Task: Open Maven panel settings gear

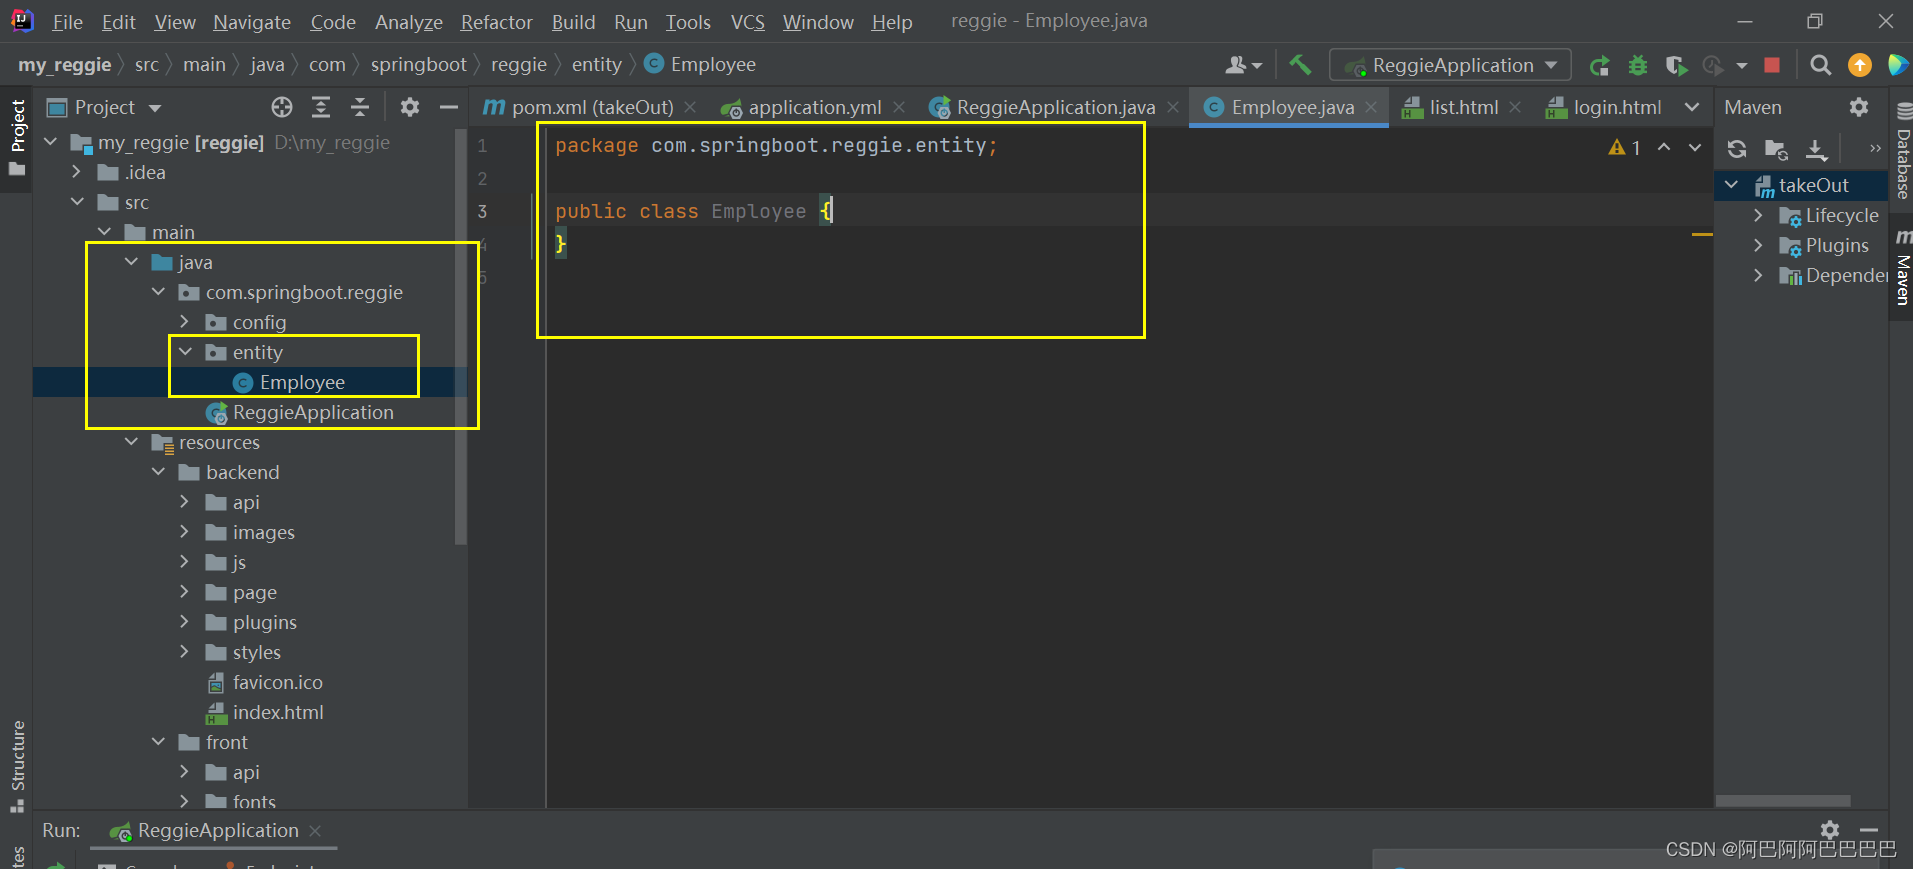Action: 1859,107
